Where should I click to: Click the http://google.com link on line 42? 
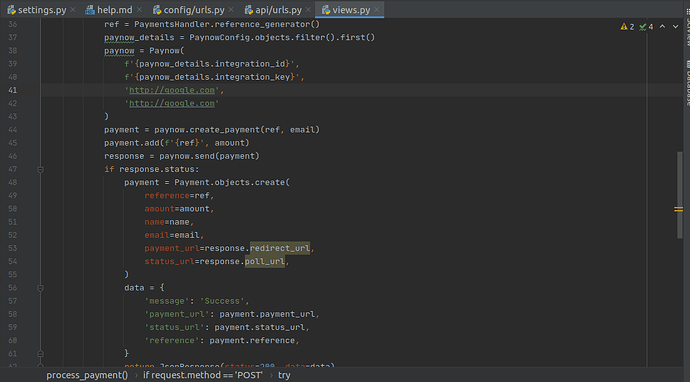click(172, 103)
